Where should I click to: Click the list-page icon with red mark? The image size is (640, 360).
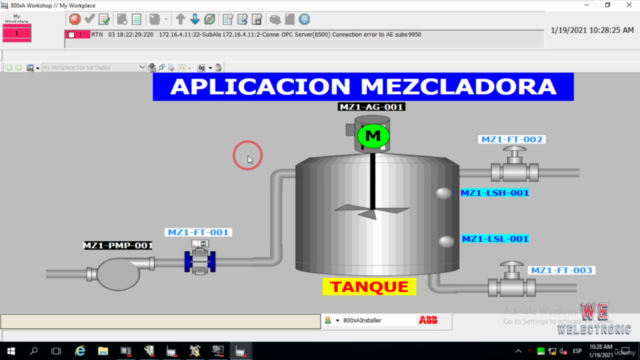click(257, 19)
